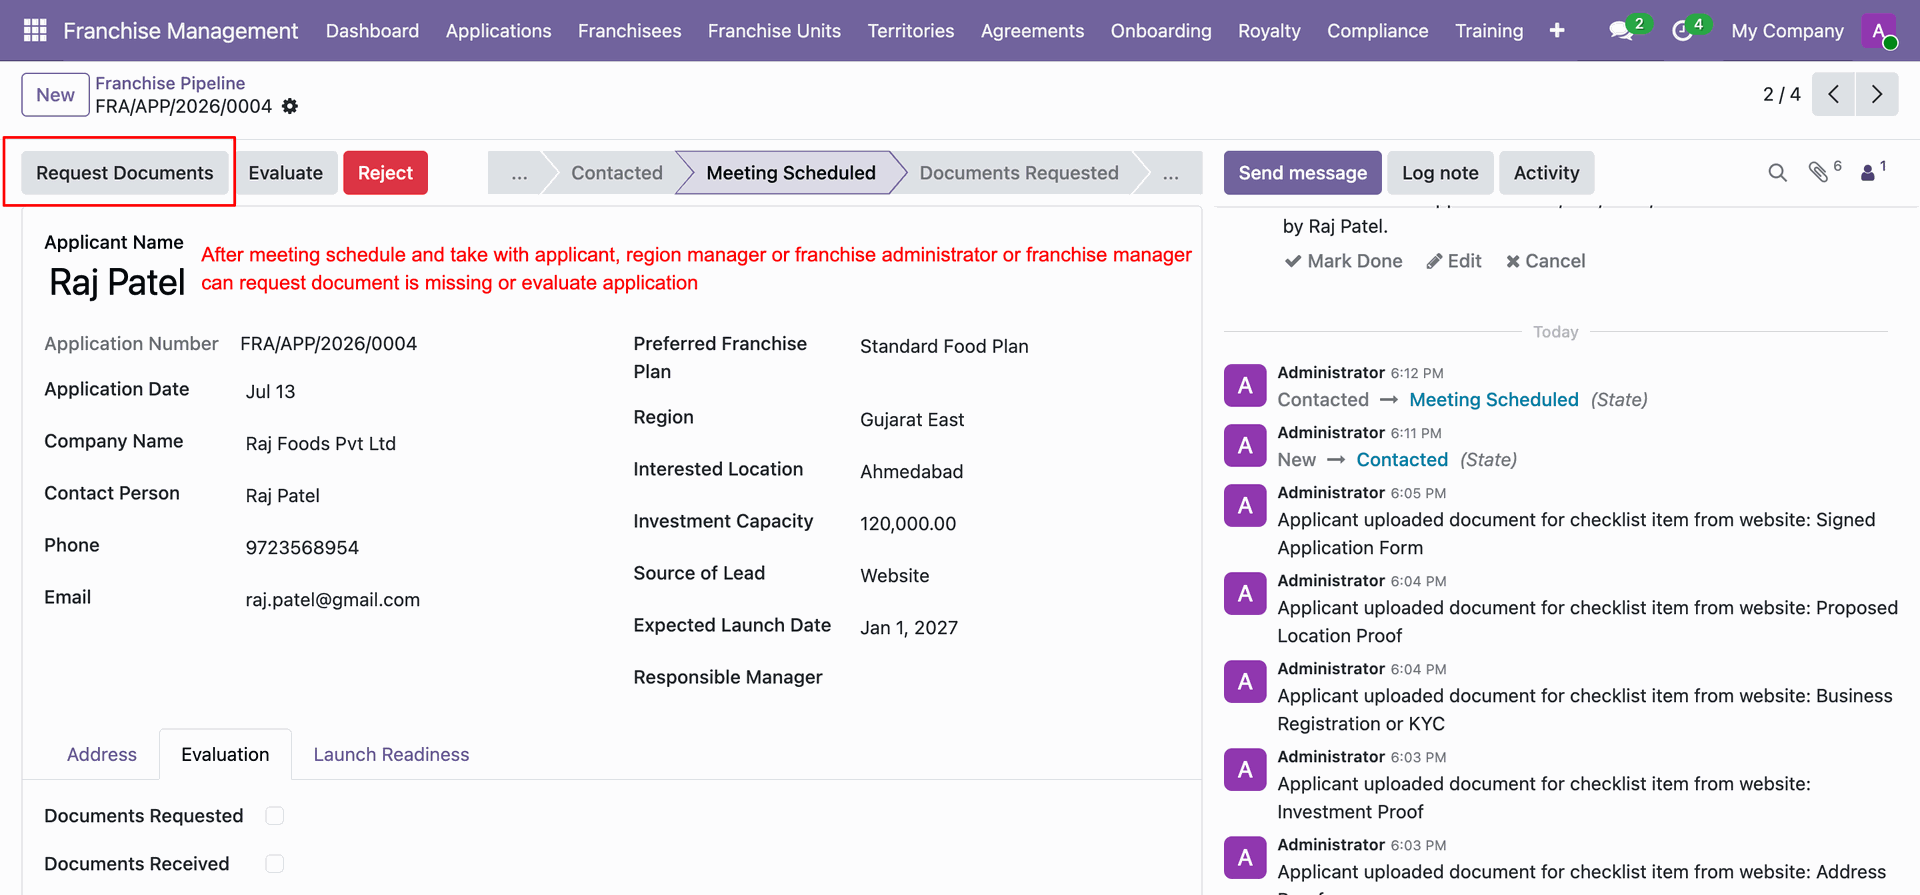Expand later stages ellipsis in status bar

pyautogui.click(x=1170, y=173)
